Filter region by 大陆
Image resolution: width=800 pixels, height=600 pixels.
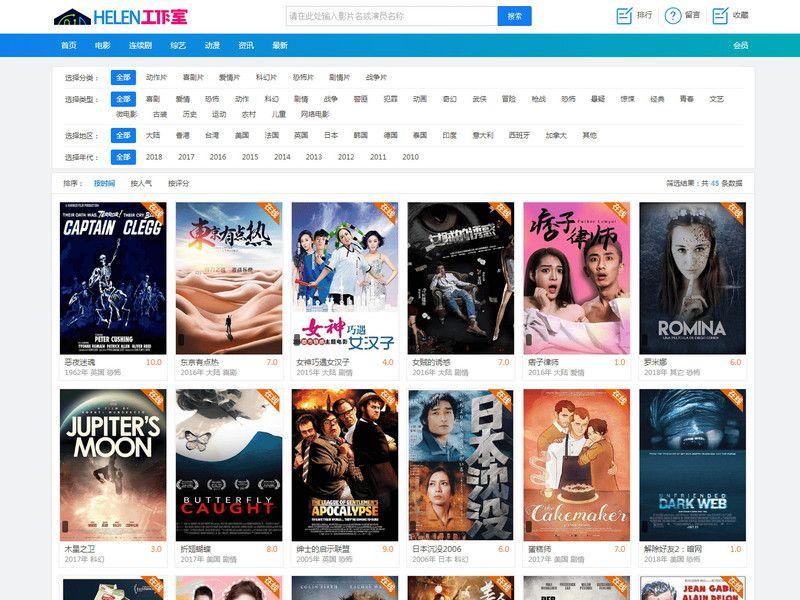coord(153,136)
